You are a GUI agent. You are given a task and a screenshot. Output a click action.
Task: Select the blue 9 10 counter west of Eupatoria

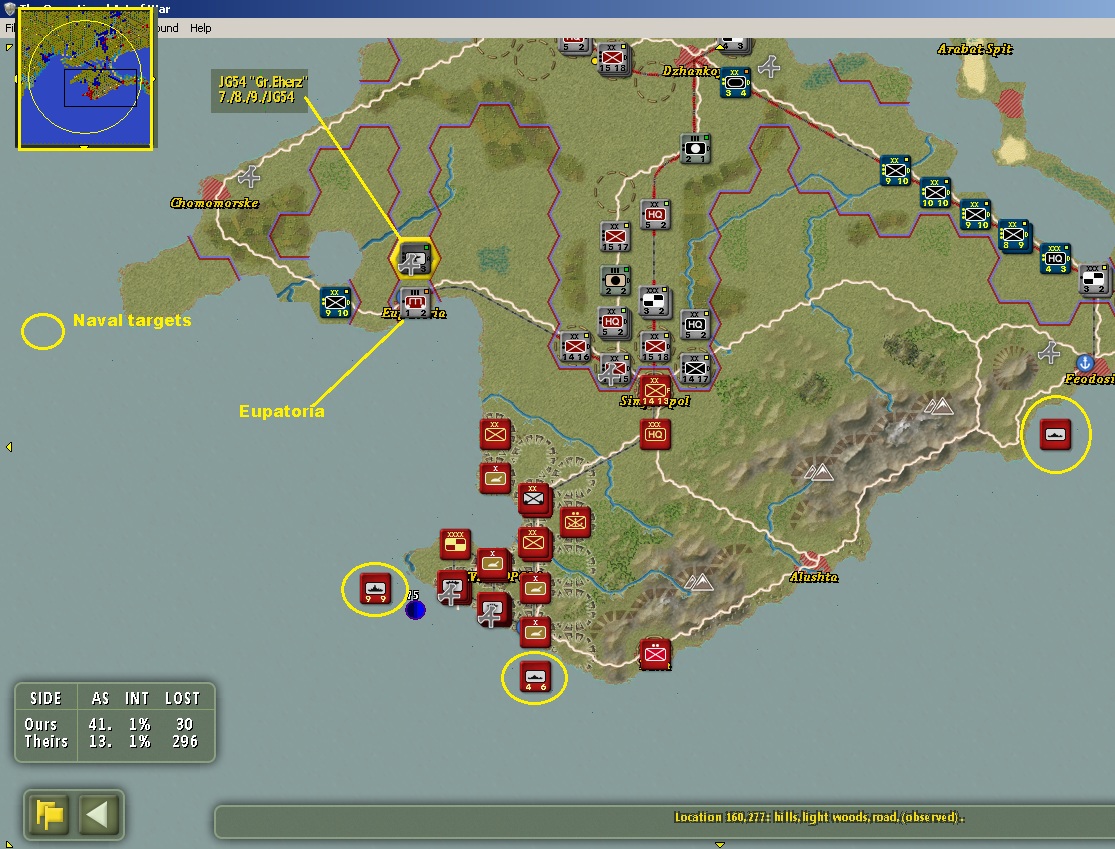click(335, 303)
